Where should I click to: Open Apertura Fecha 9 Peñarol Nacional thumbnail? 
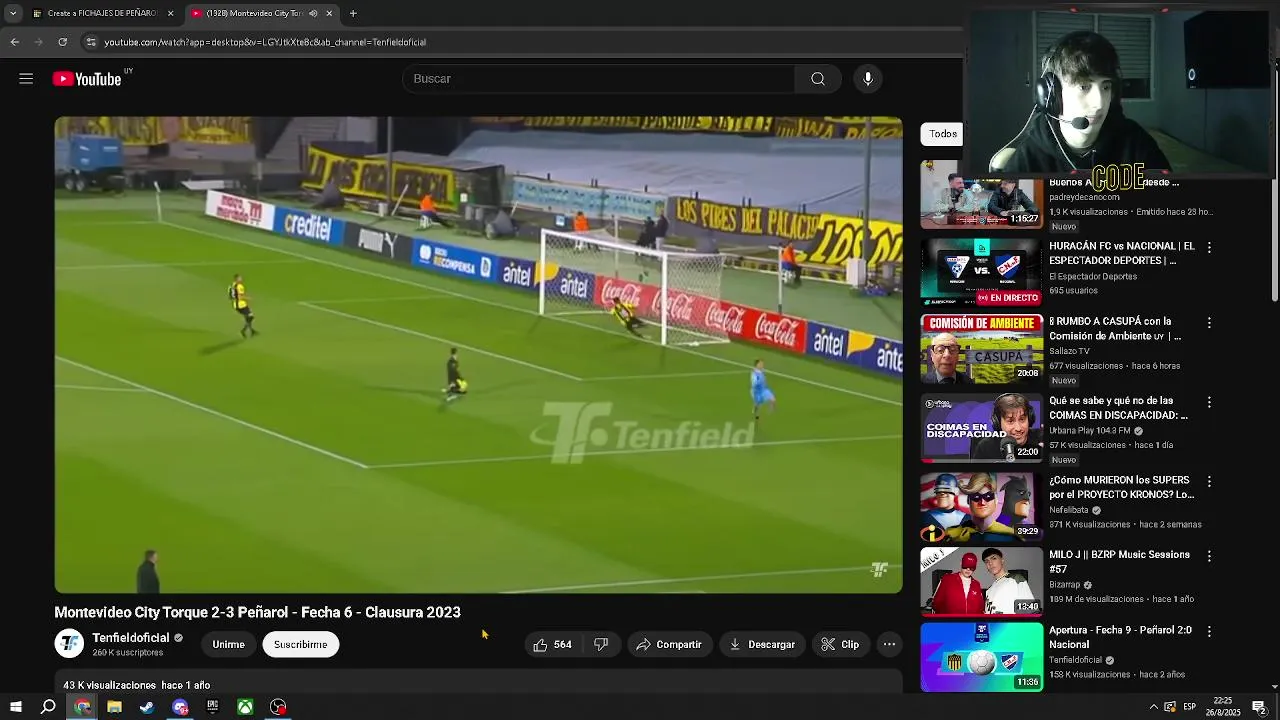pyautogui.click(x=981, y=657)
